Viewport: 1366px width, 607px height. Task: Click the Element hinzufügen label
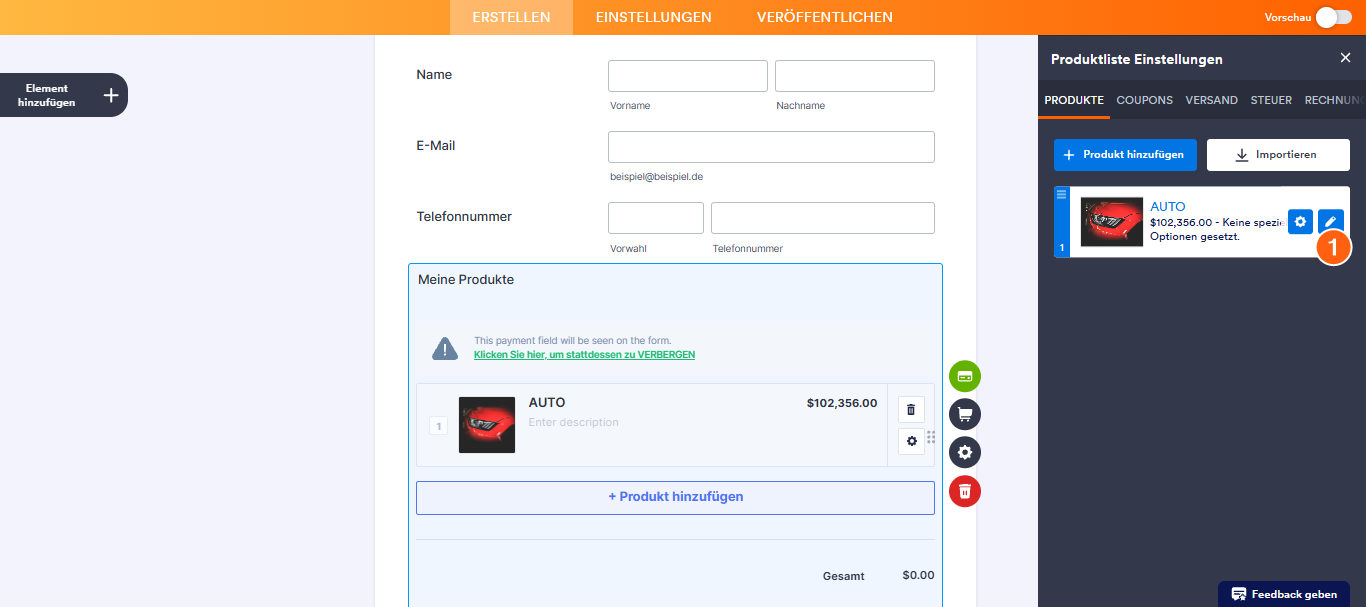[47, 95]
